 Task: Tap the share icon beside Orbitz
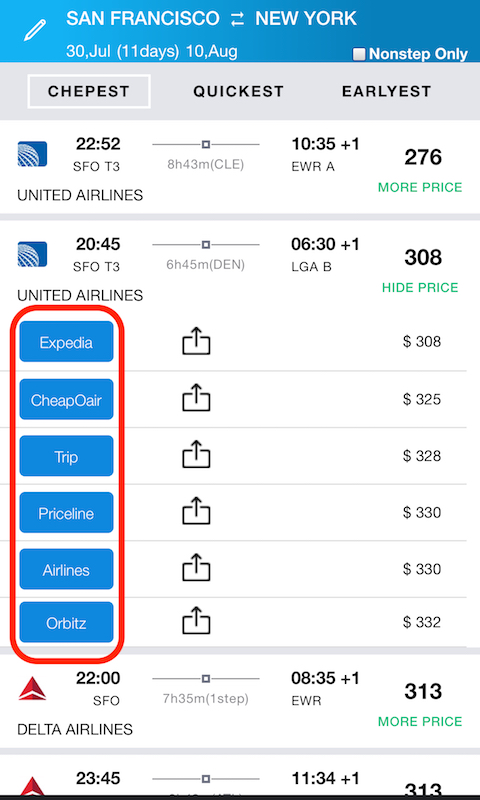tap(196, 621)
